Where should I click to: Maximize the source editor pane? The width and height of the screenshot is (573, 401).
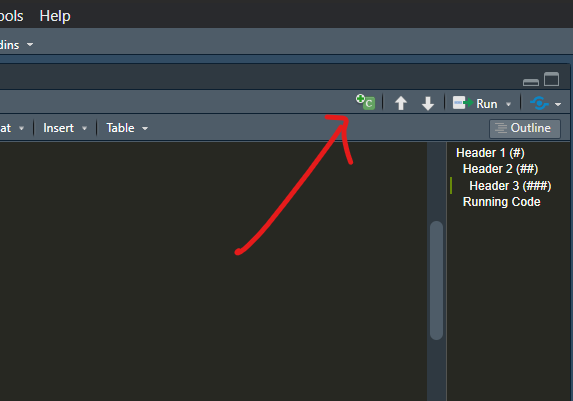click(x=551, y=79)
